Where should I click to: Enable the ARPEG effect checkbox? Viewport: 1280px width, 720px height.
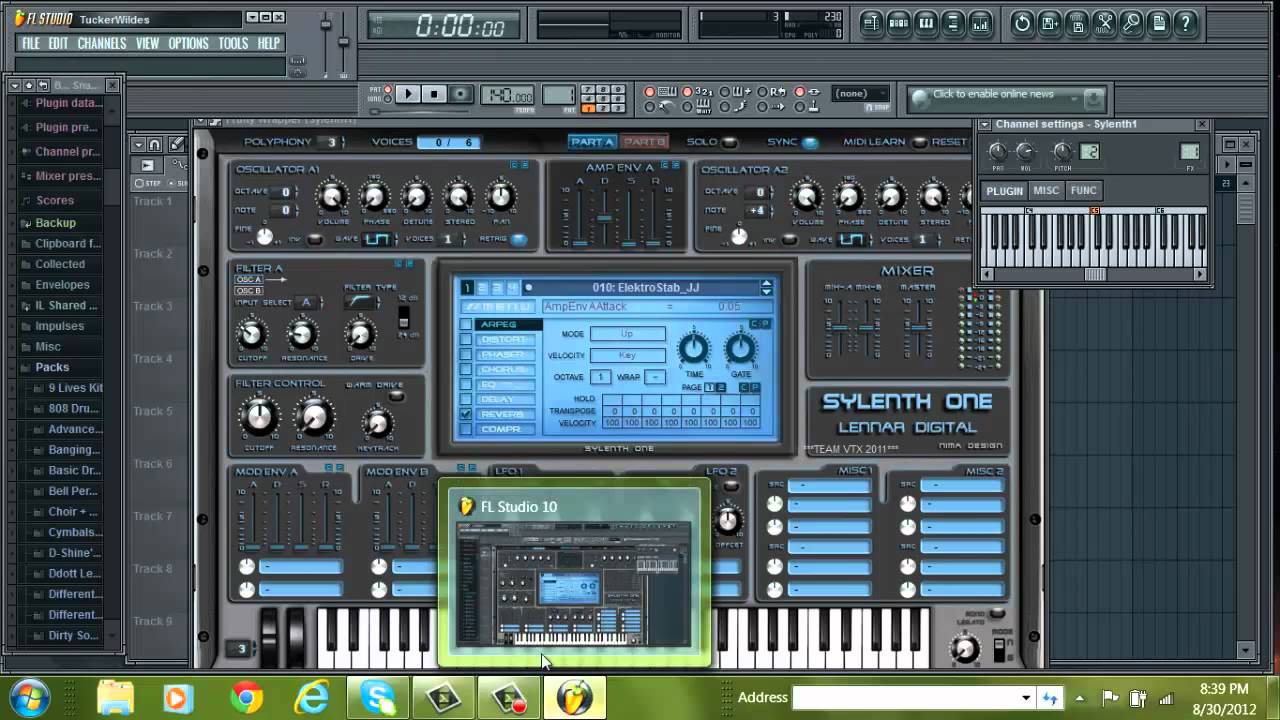tap(466, 324)
